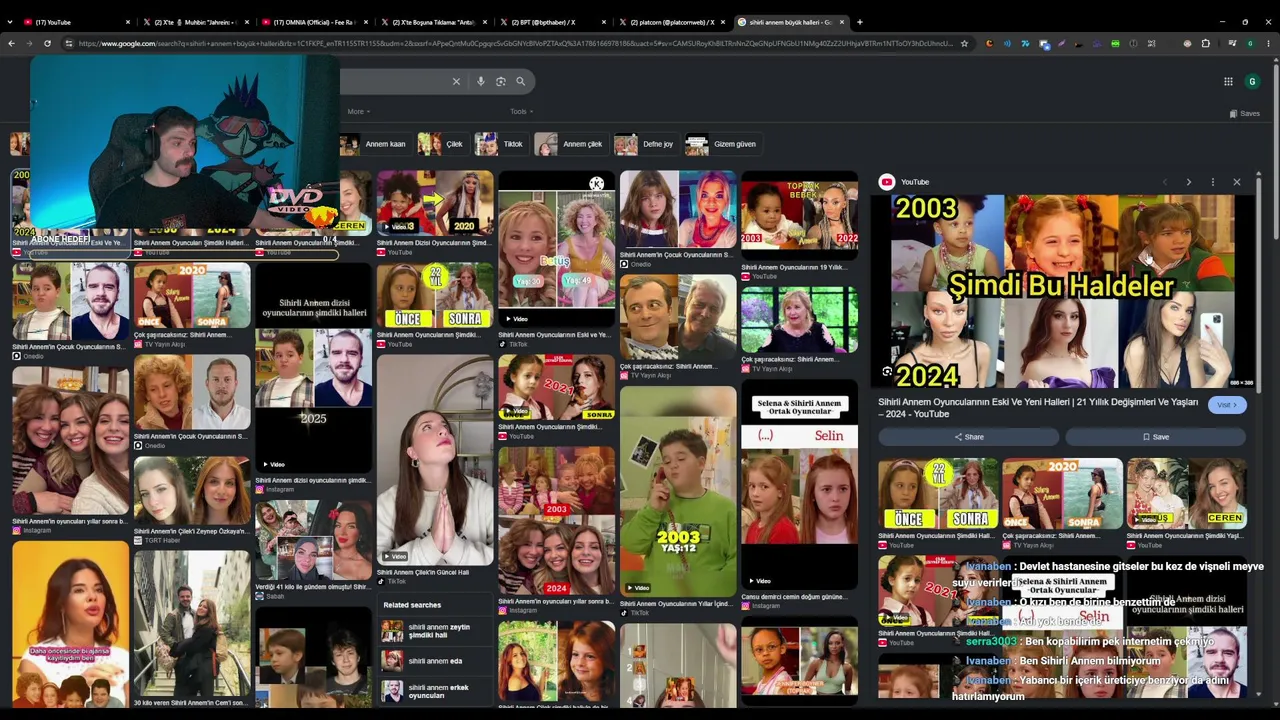The height and width of the screenshot is (720, 1280).
Task: Share the previewed image
Action: 968,437
